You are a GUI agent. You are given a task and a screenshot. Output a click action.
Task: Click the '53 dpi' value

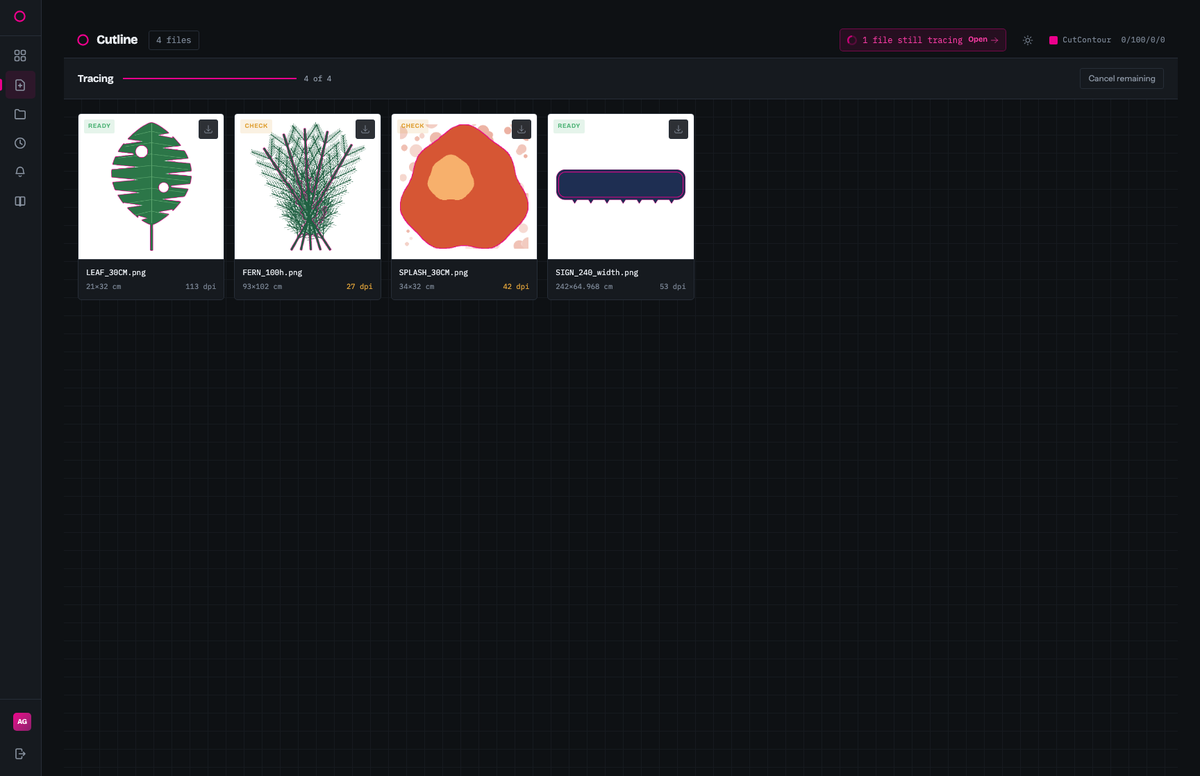(673, 287)
